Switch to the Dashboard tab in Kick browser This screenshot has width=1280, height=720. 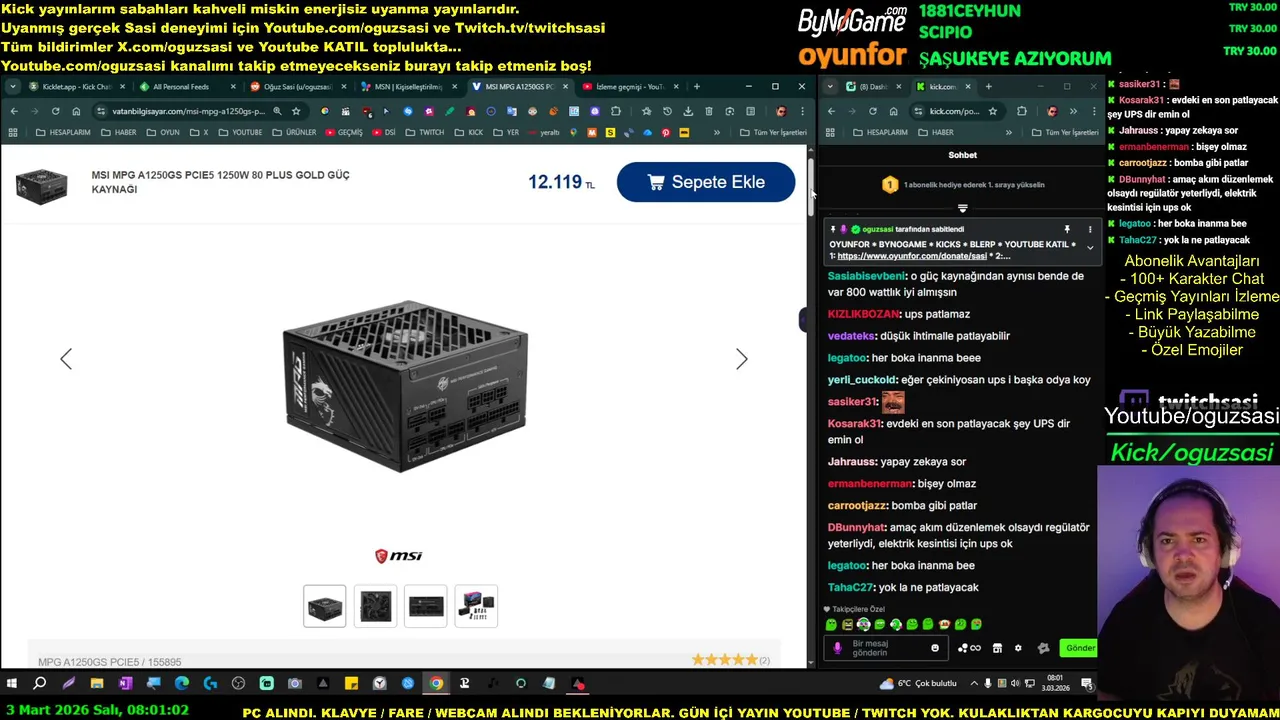pyautogui.click(x=873, y=87)
